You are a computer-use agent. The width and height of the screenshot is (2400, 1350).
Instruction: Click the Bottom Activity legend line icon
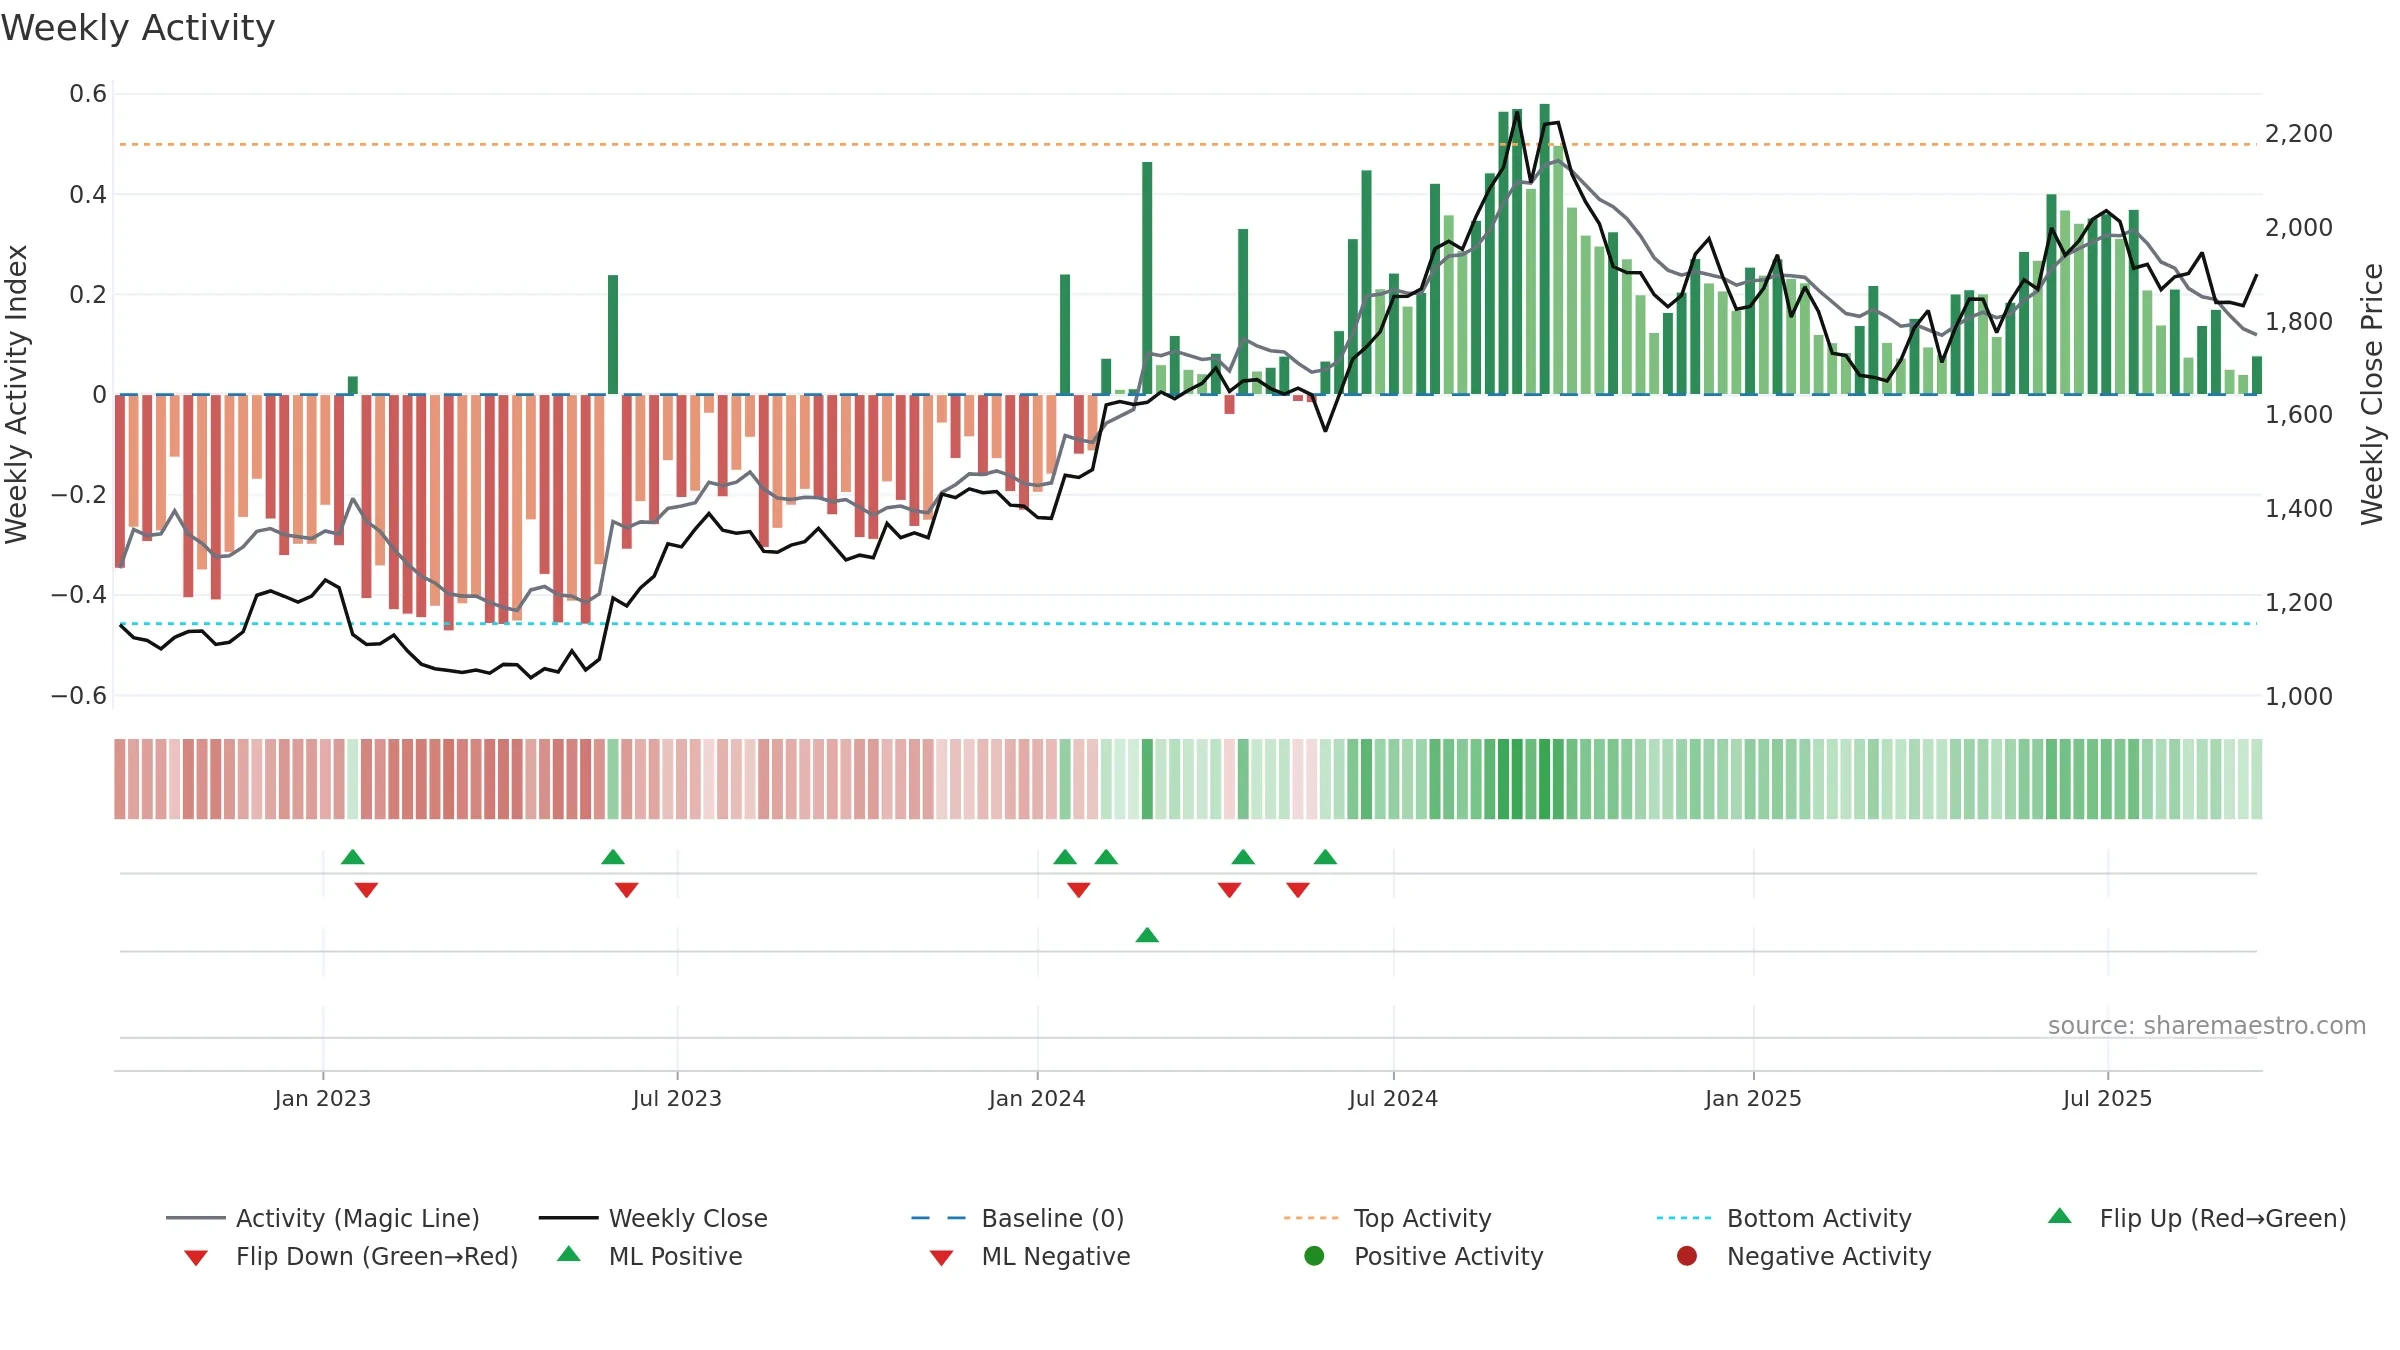(1684, 1218)
